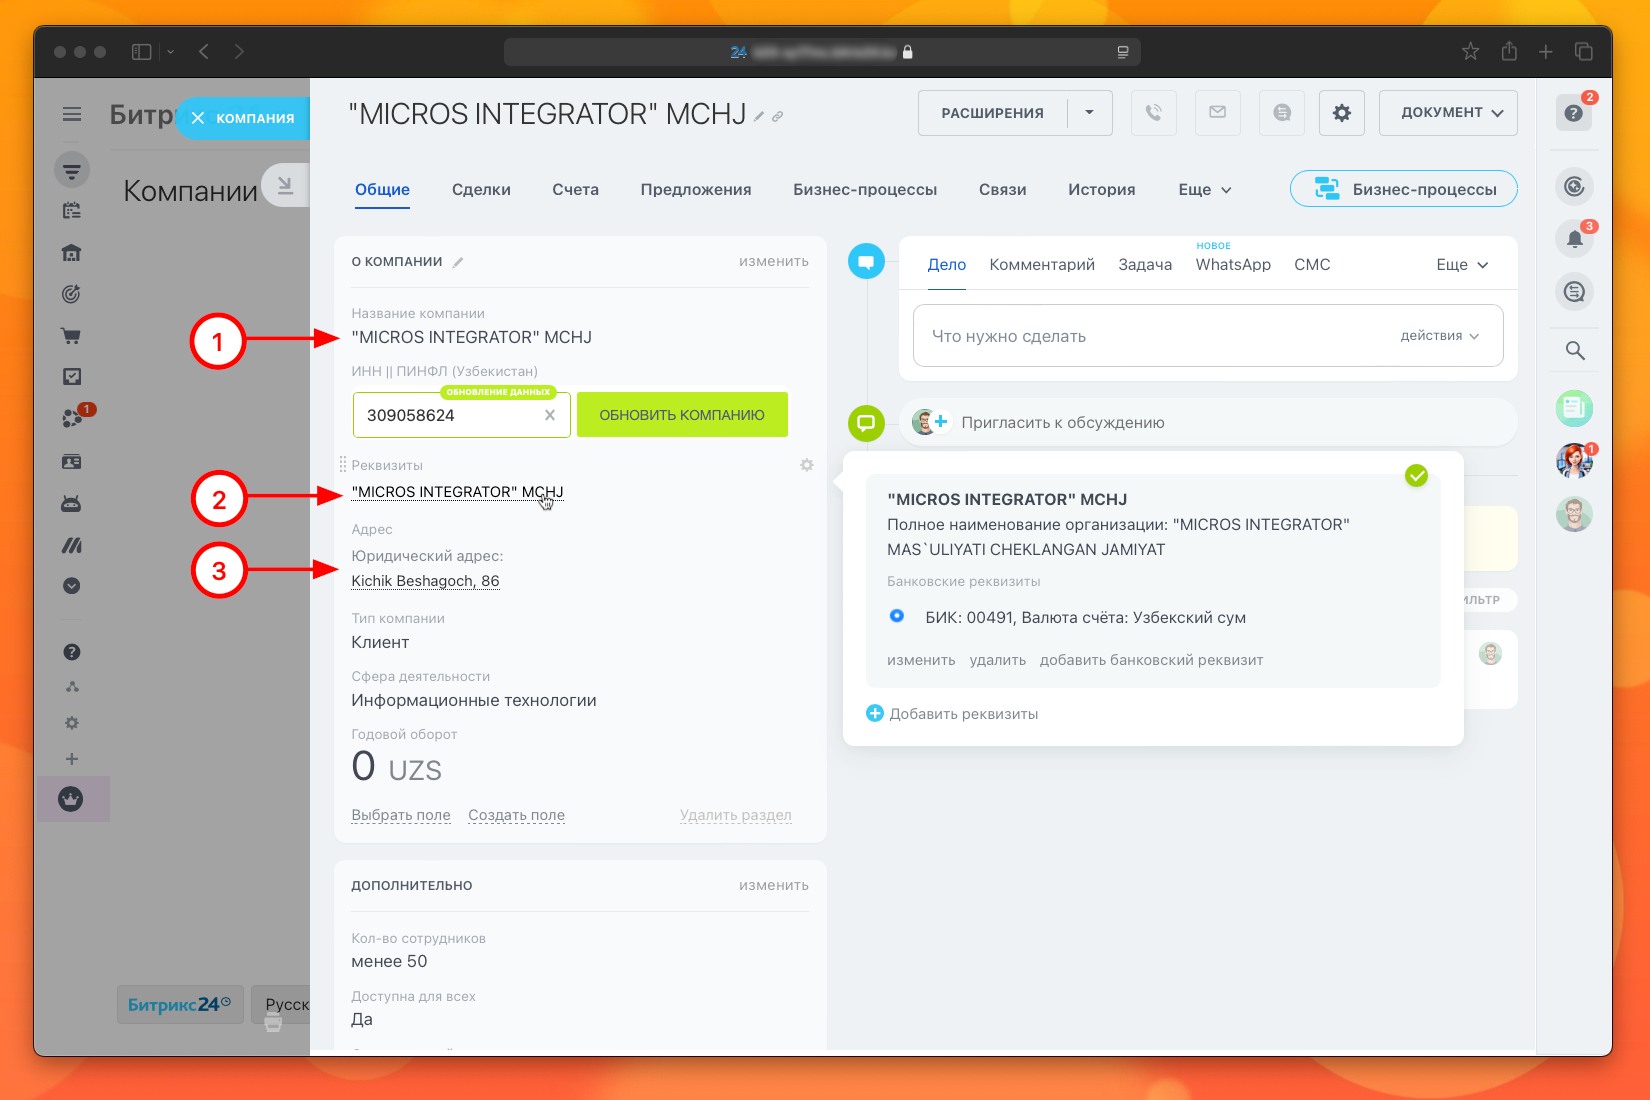Click удалить in requisites popup
Viewport: 1650px width, 1100px height.
[998, 660]
